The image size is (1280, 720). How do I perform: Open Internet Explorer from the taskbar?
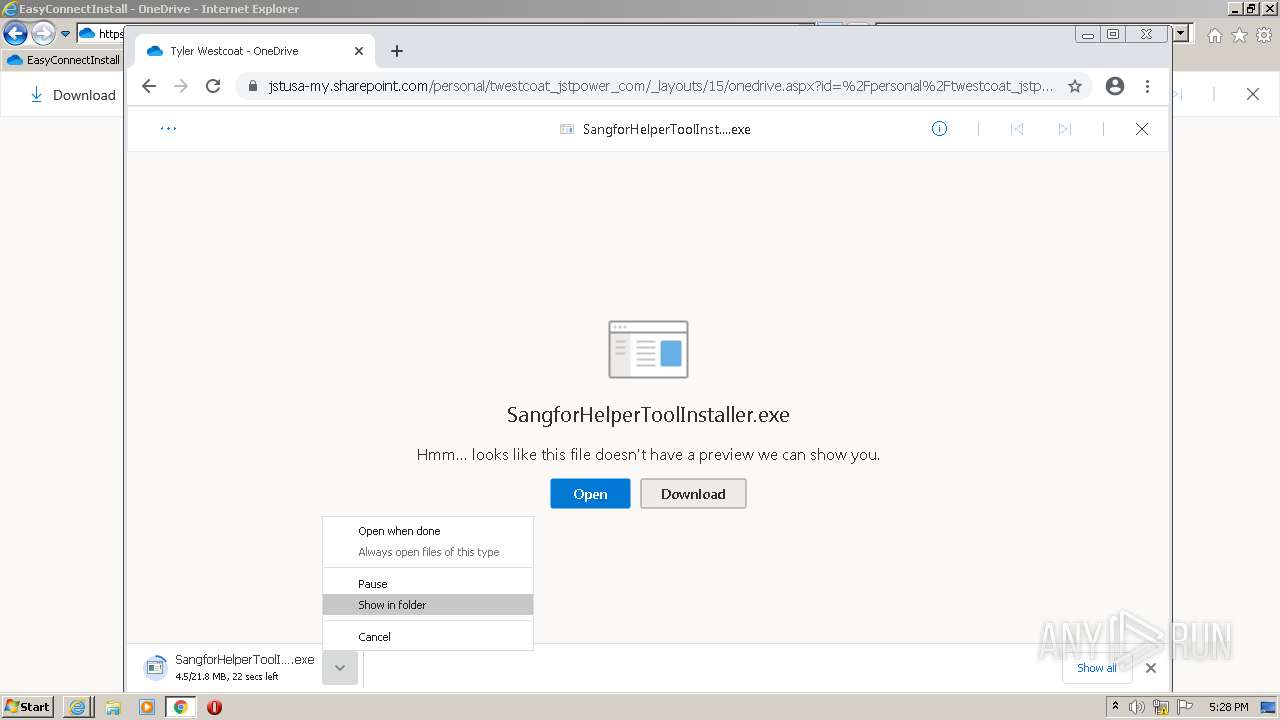[77, 707]
